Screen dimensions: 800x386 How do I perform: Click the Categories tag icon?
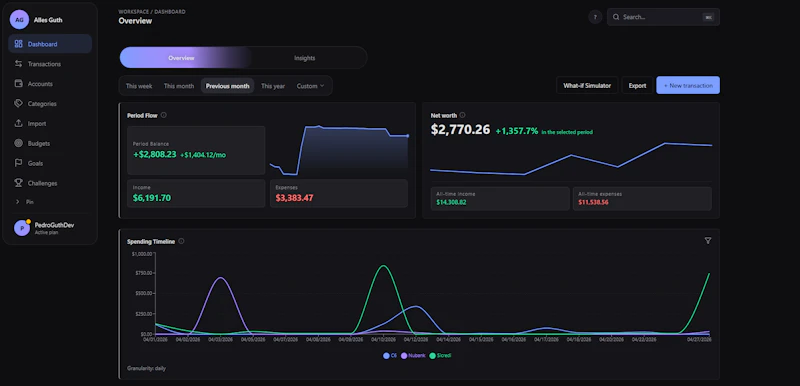(18, 104)
